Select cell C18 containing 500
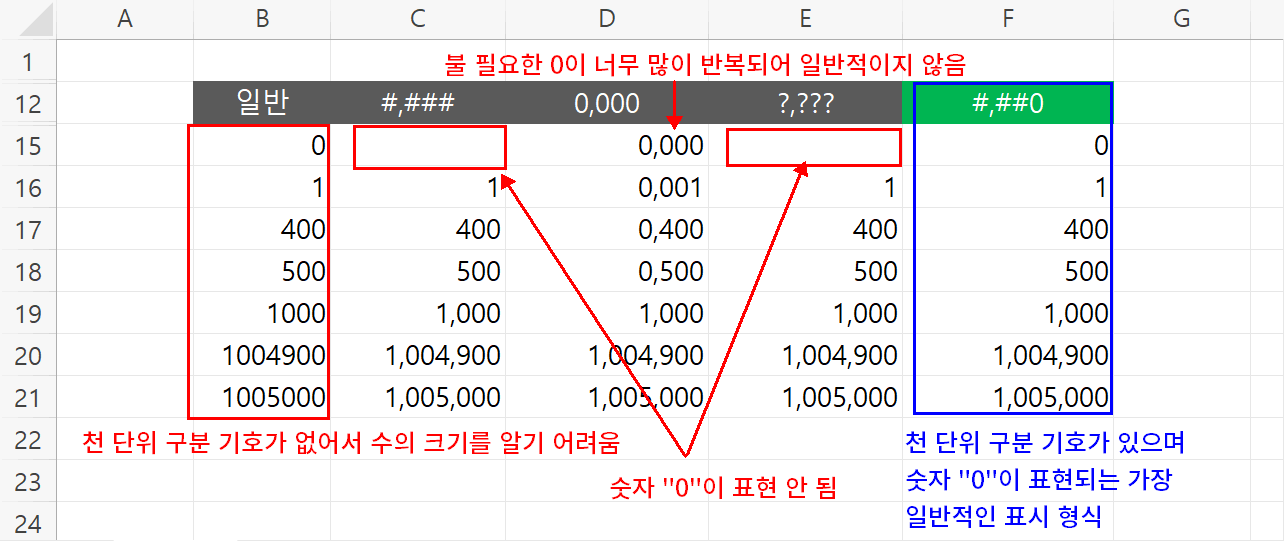This screenshot has height=541, width=1284. (x=418, y=271)
